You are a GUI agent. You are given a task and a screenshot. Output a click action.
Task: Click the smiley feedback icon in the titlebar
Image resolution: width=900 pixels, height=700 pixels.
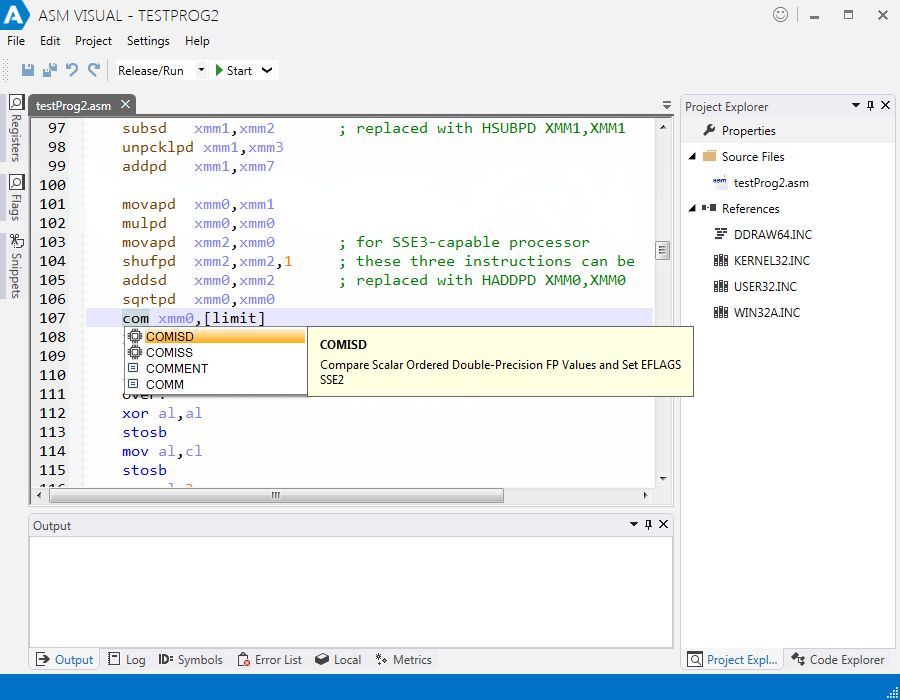(x=780, y=15)
